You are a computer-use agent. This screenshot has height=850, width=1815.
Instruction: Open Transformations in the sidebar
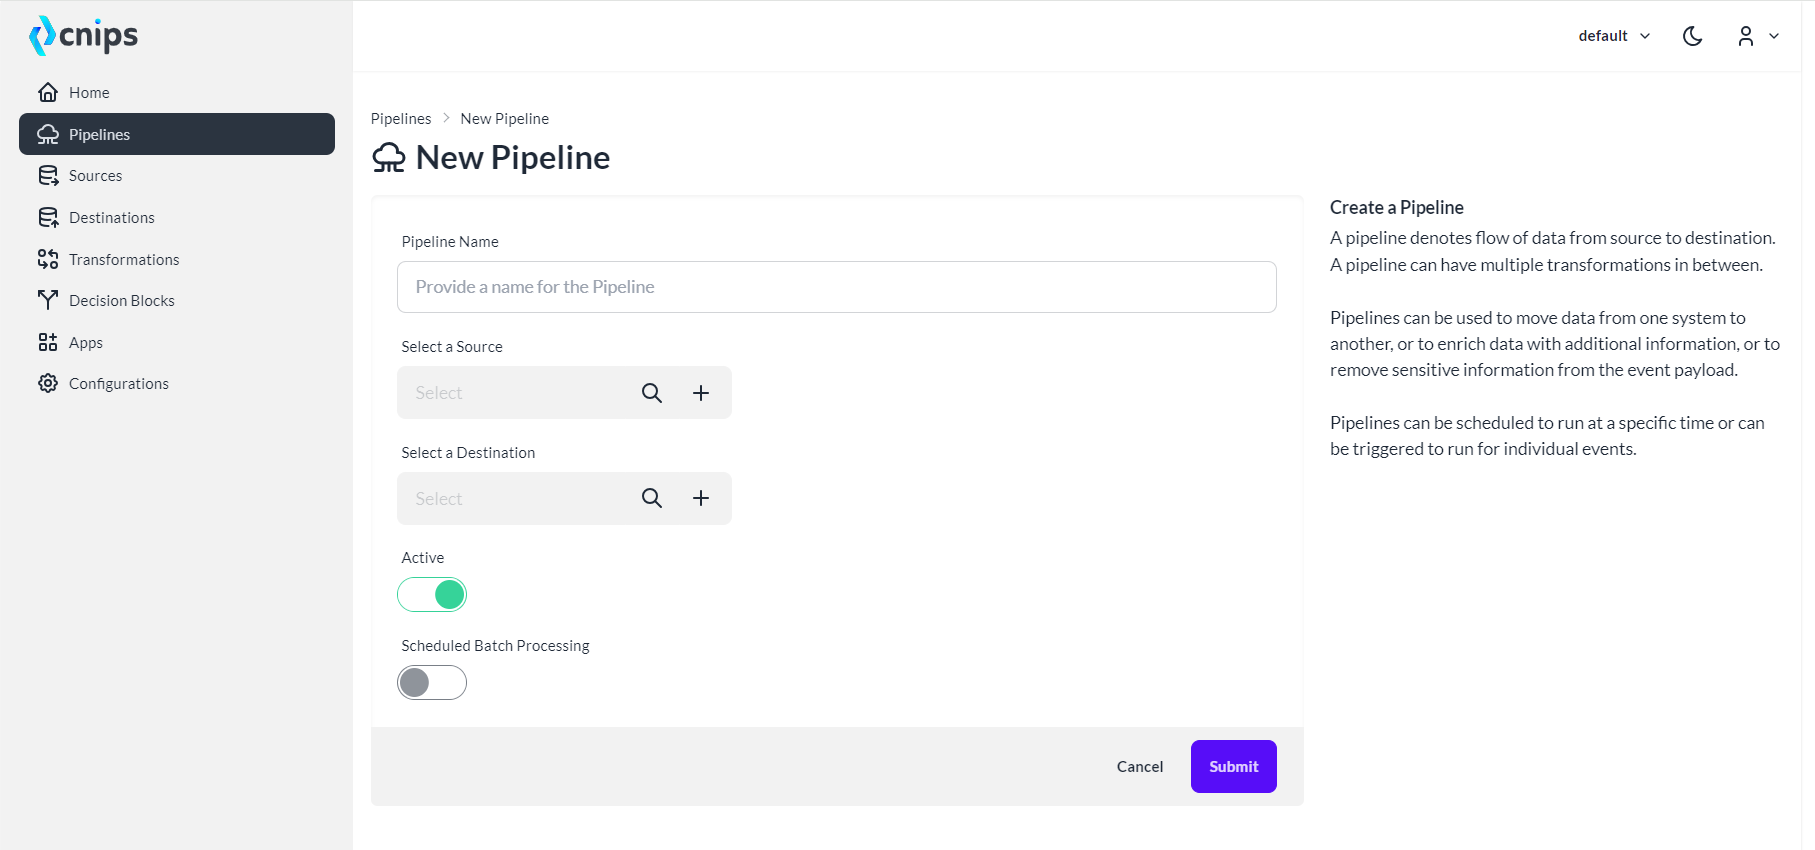[x=177, y=259]
